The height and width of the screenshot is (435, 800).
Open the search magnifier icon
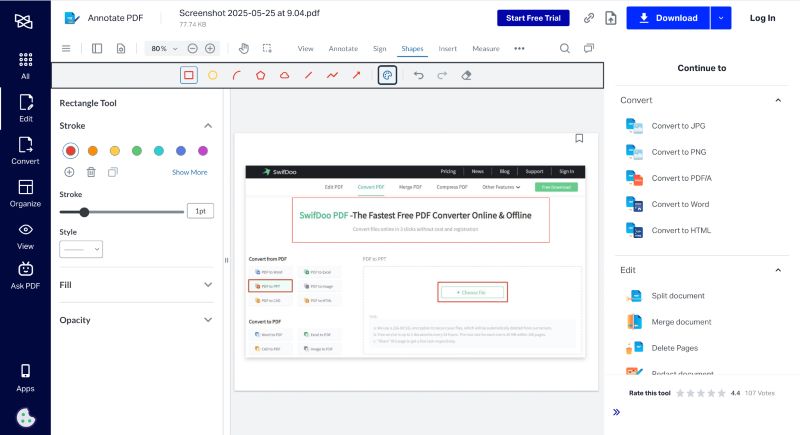[565, 48]
